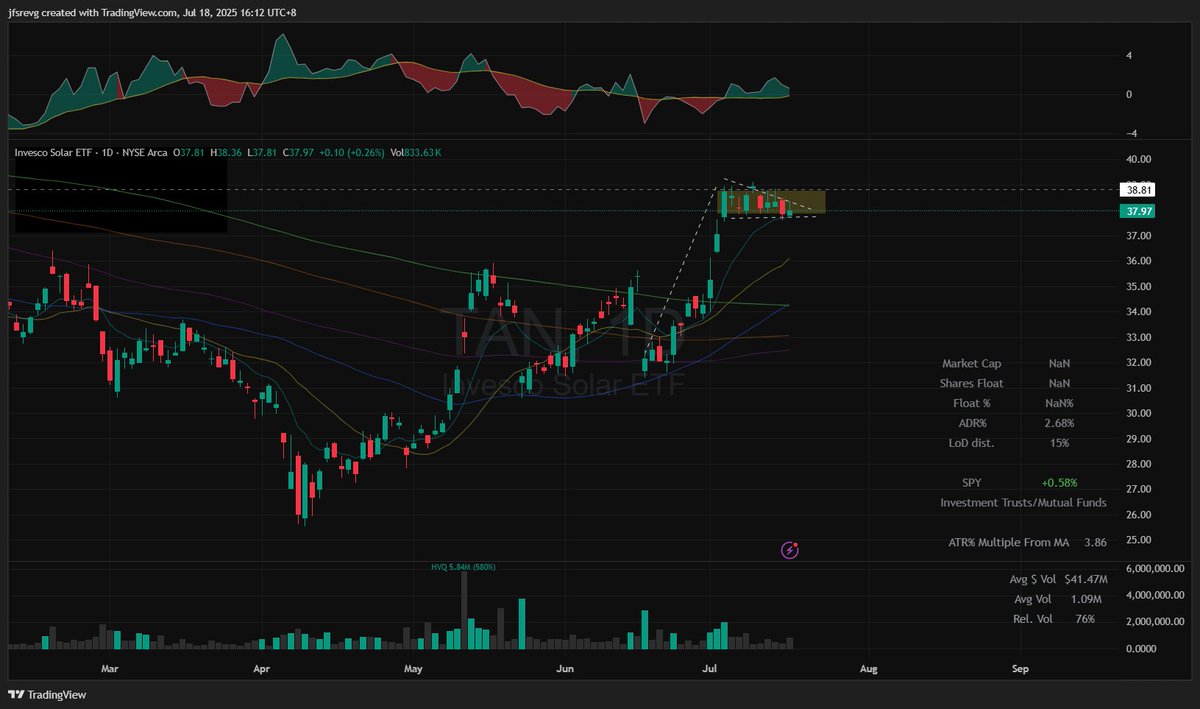Screen dimensions: 1200x709
Task: Click the 25.00 price axis value
Action: tap(1139, 541)
